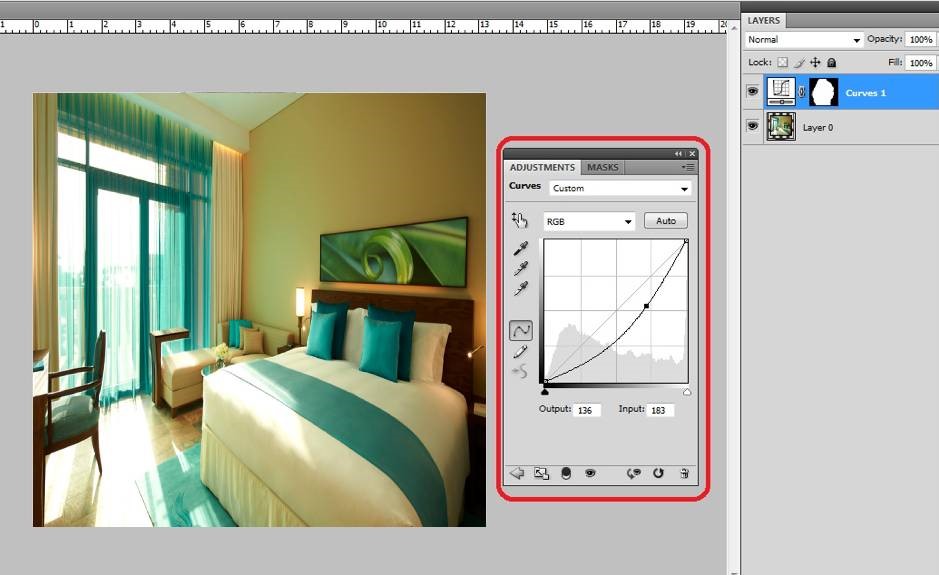Toggle Curves adjustment layer visibility eye
The height and width of the screenshot is (575, 939).
pos(590,473)
